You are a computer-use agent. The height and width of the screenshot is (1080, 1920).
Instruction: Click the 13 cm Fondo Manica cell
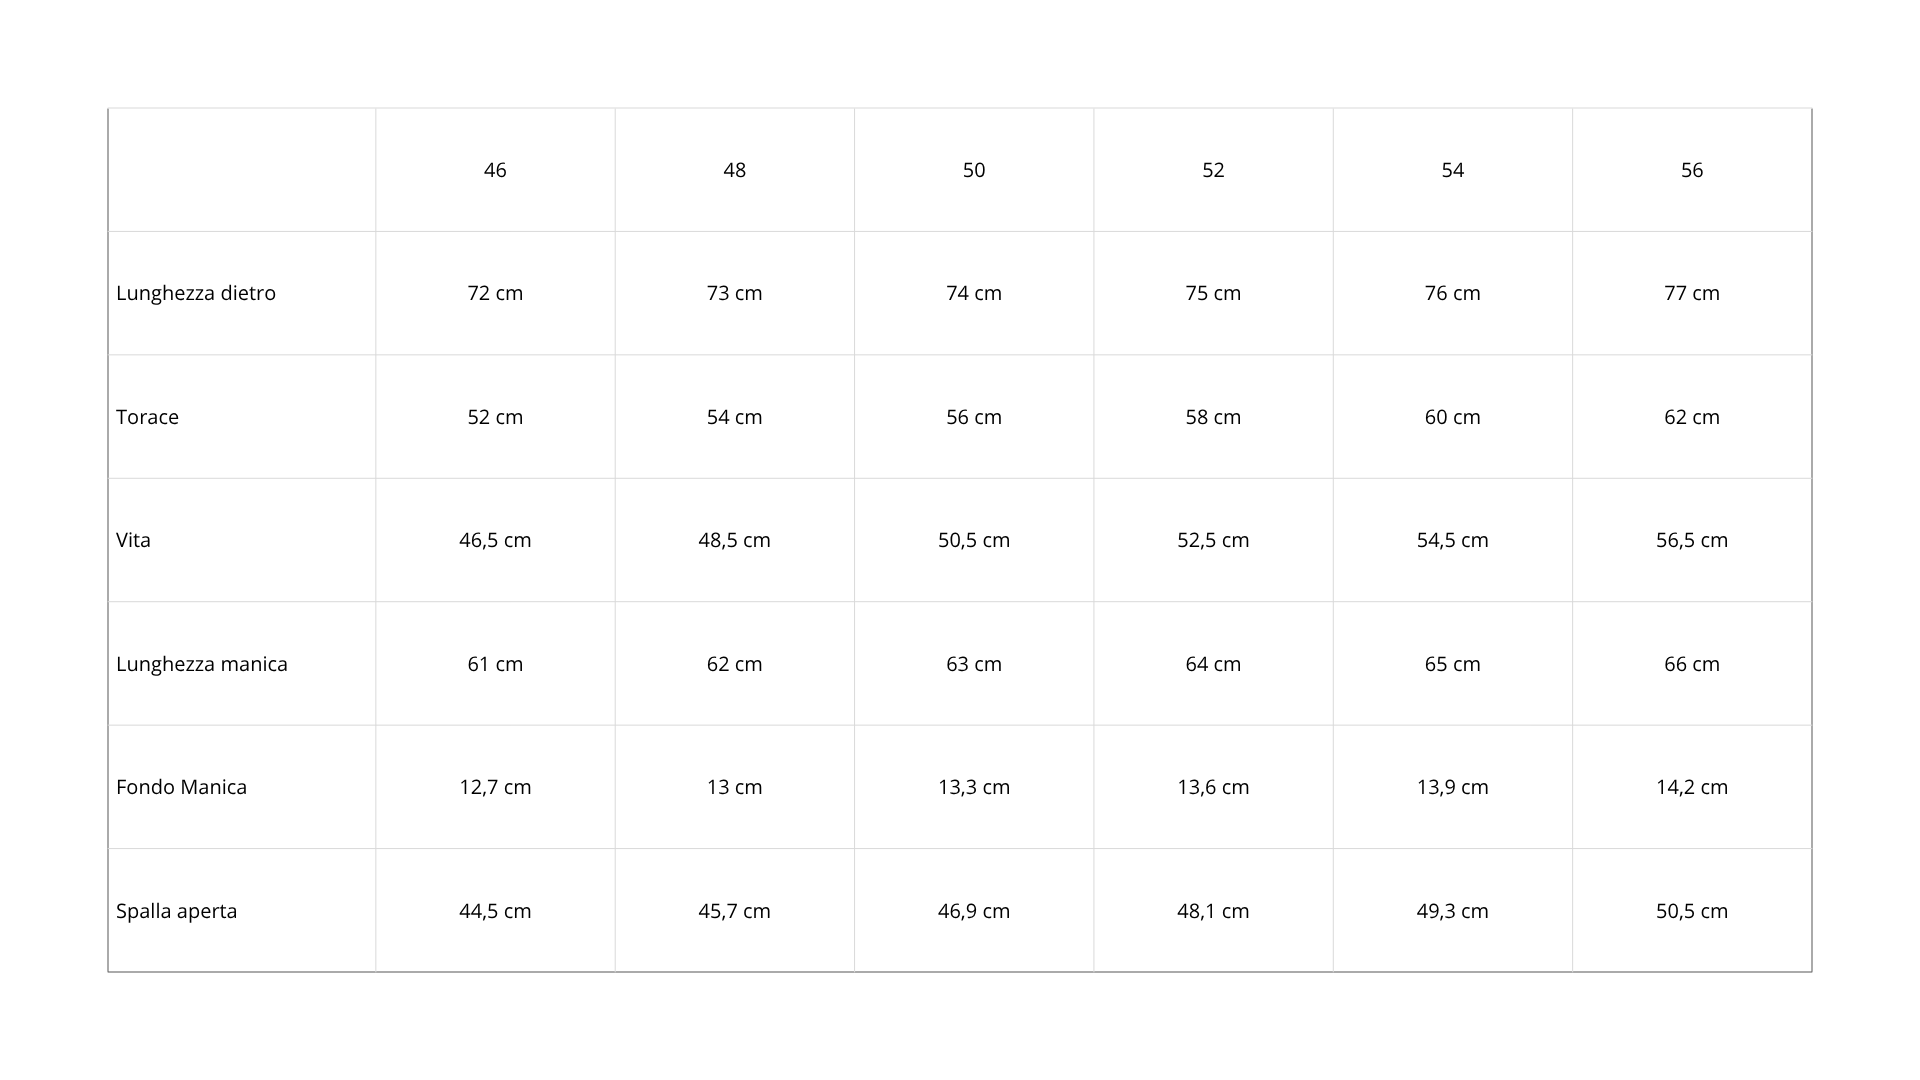pyautogui.click(x=734, y=787)
